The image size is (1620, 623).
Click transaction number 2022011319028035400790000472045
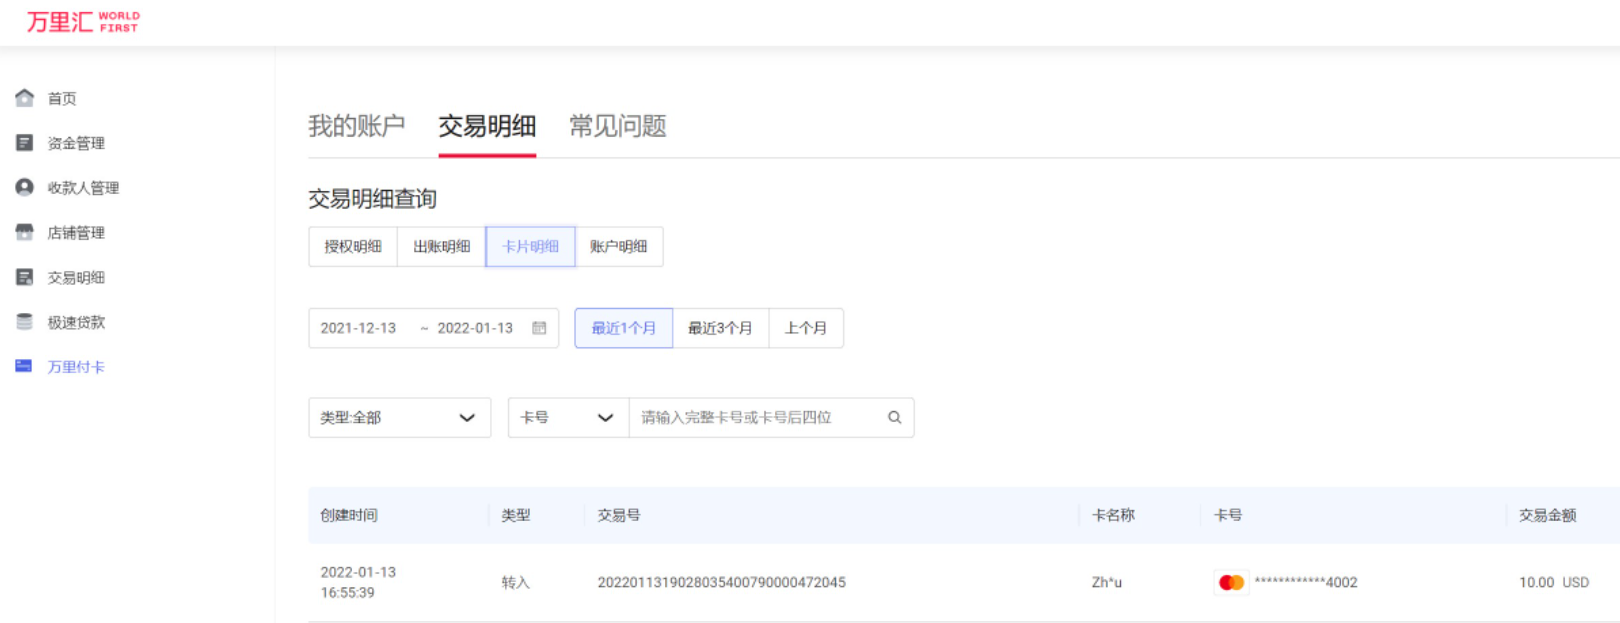click(x=722, y=582)
